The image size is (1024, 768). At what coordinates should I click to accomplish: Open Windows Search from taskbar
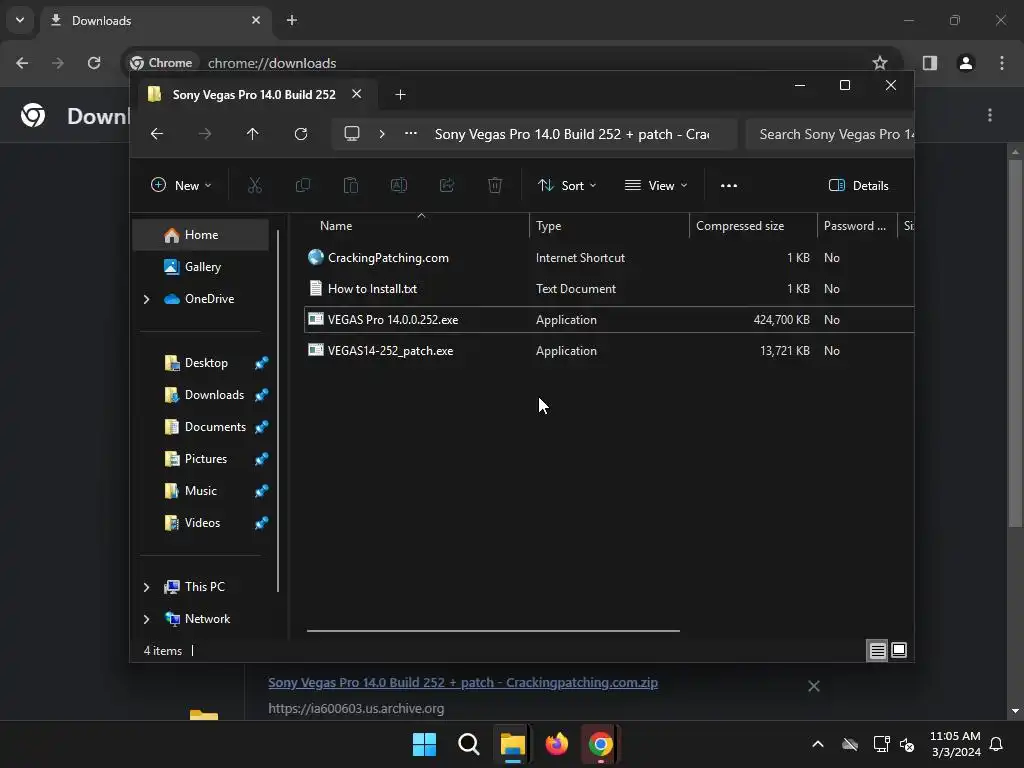[x=468, y=744]
